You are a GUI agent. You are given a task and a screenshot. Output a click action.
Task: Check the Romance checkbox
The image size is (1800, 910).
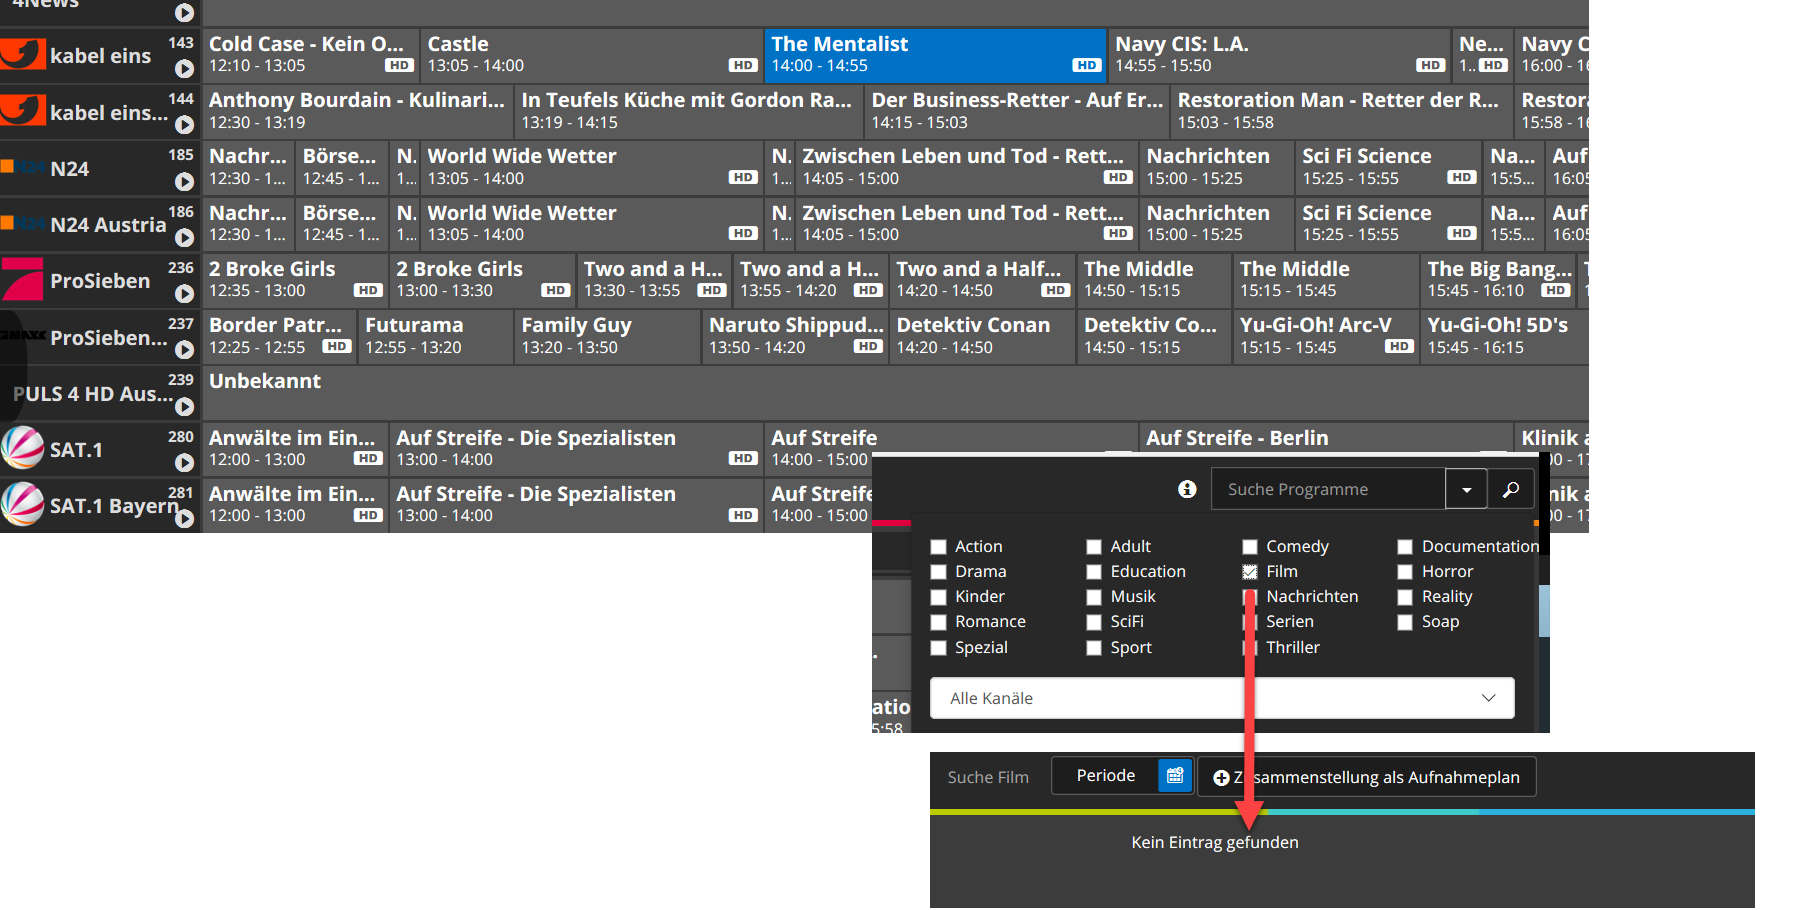[938, 622]
